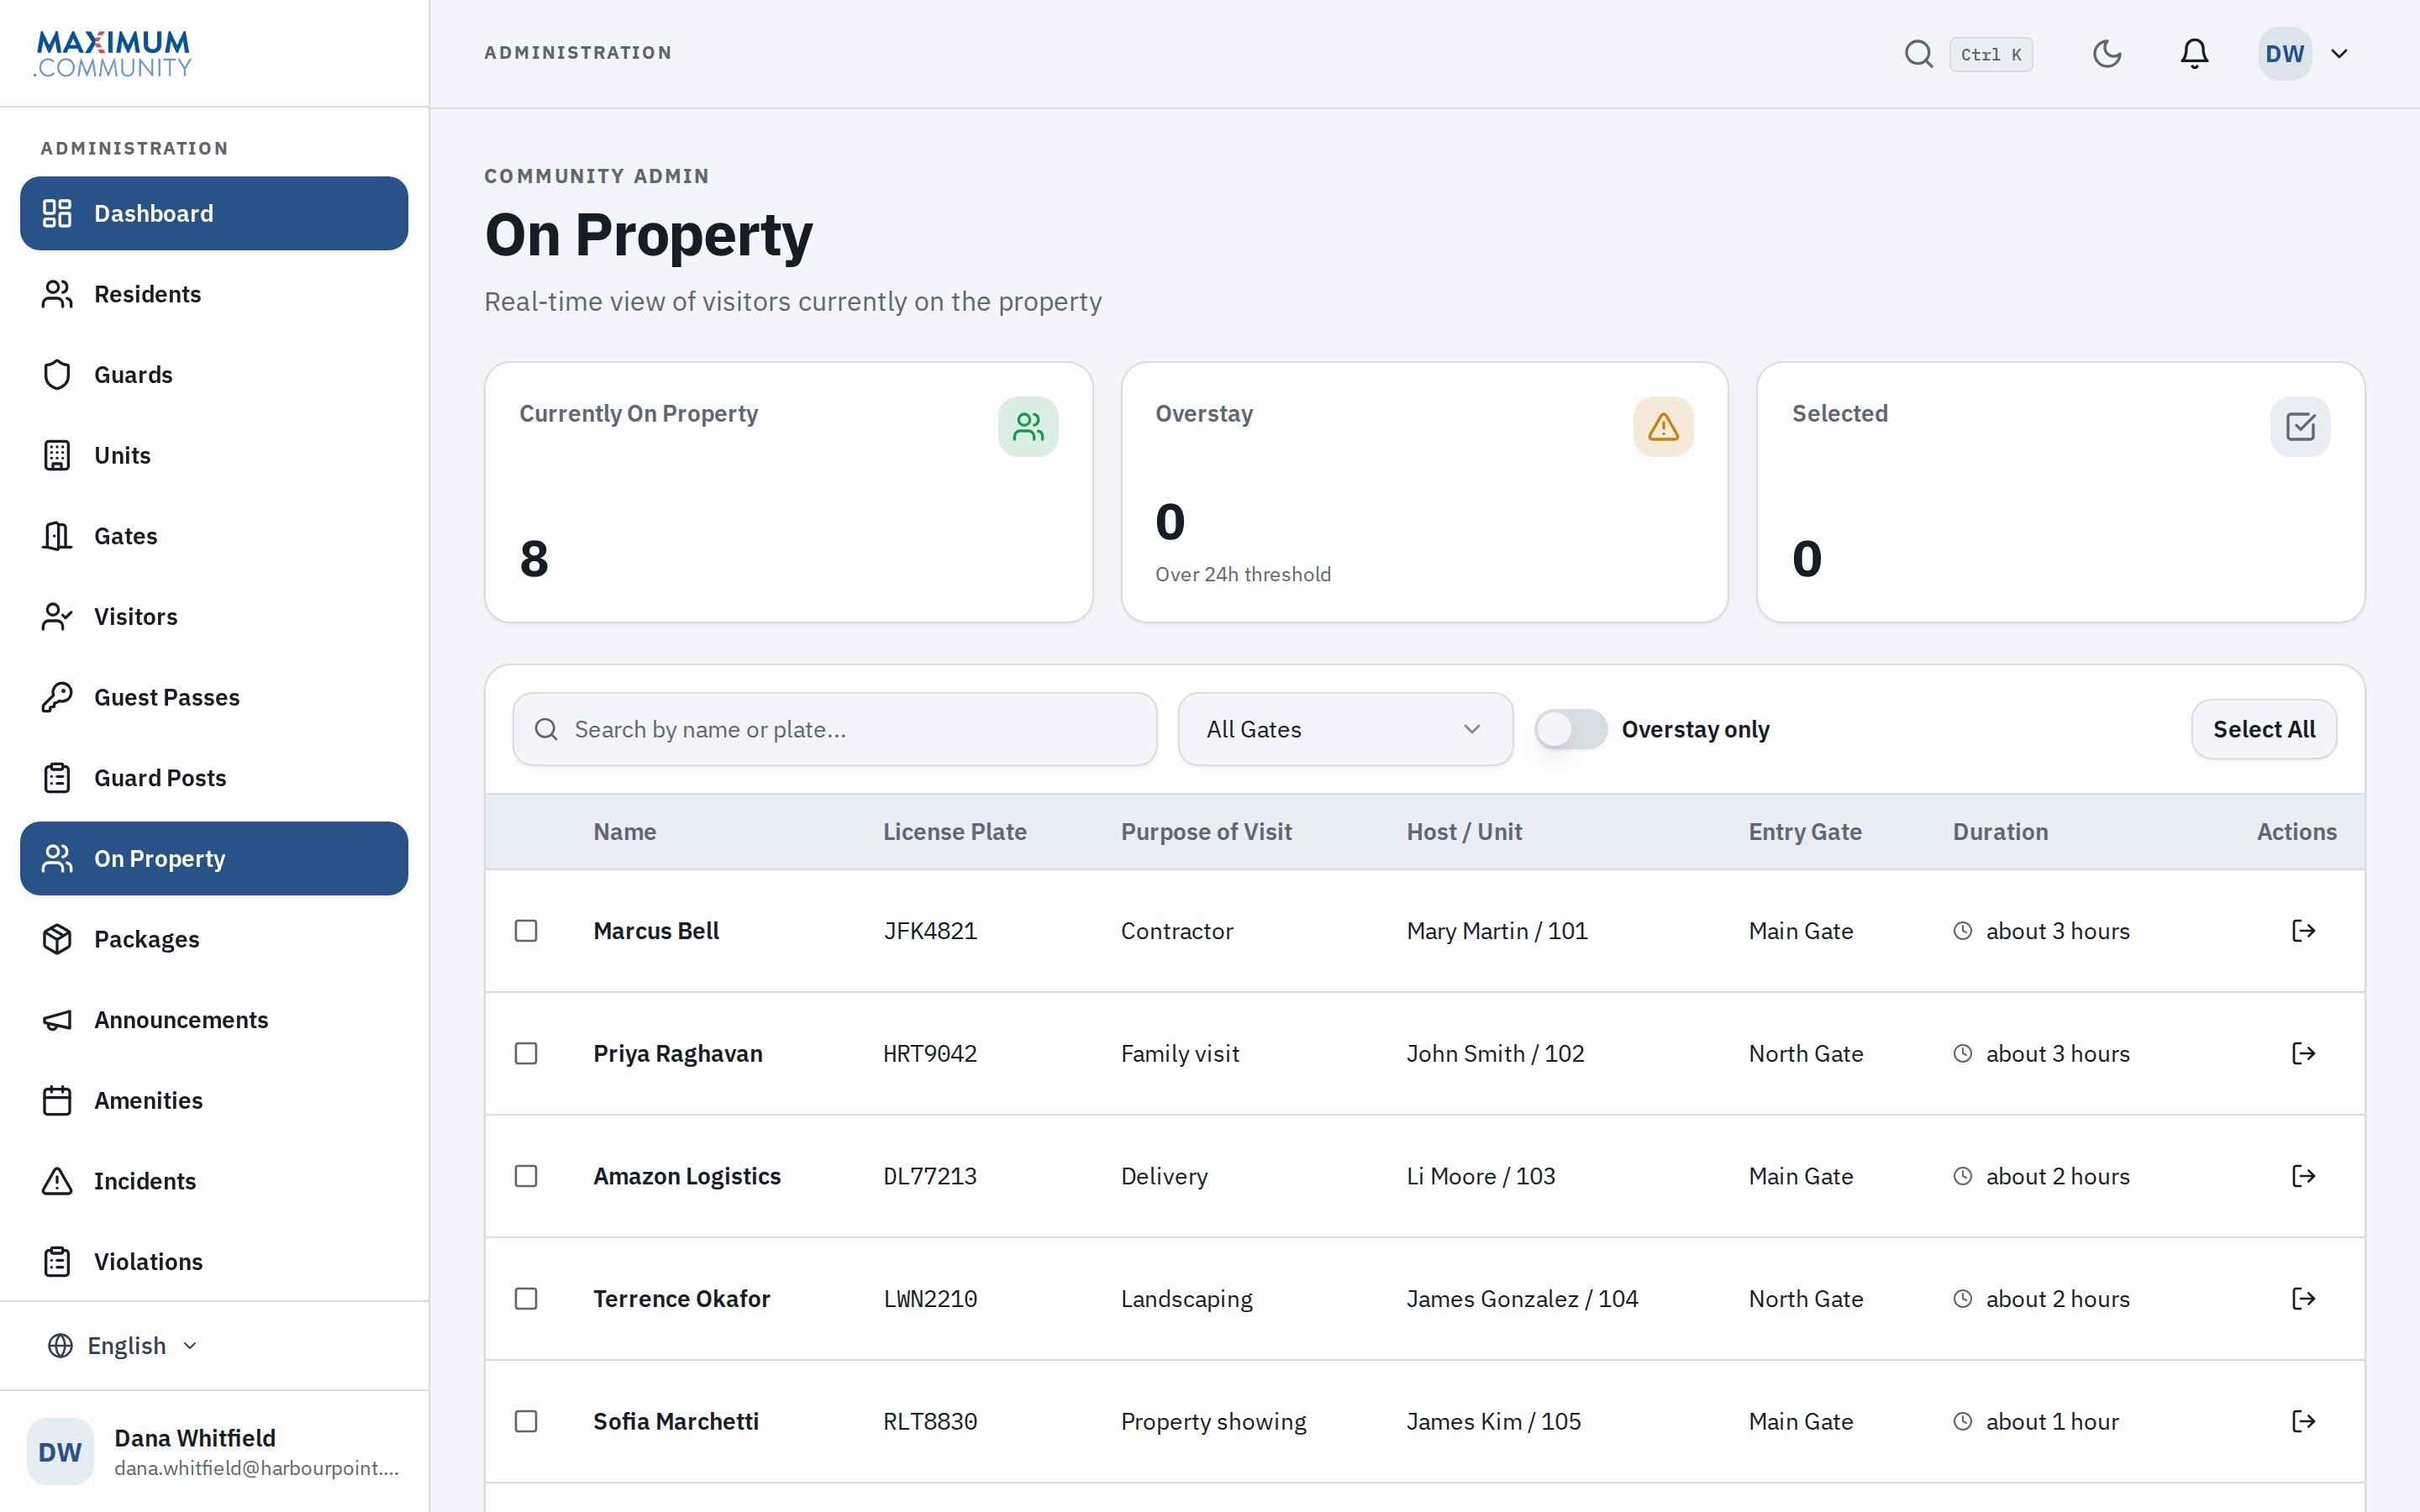Click plate JFK4821
Image resolution: width=2420 pixels, height=1512 pixels.
click(x=930, y=931)
